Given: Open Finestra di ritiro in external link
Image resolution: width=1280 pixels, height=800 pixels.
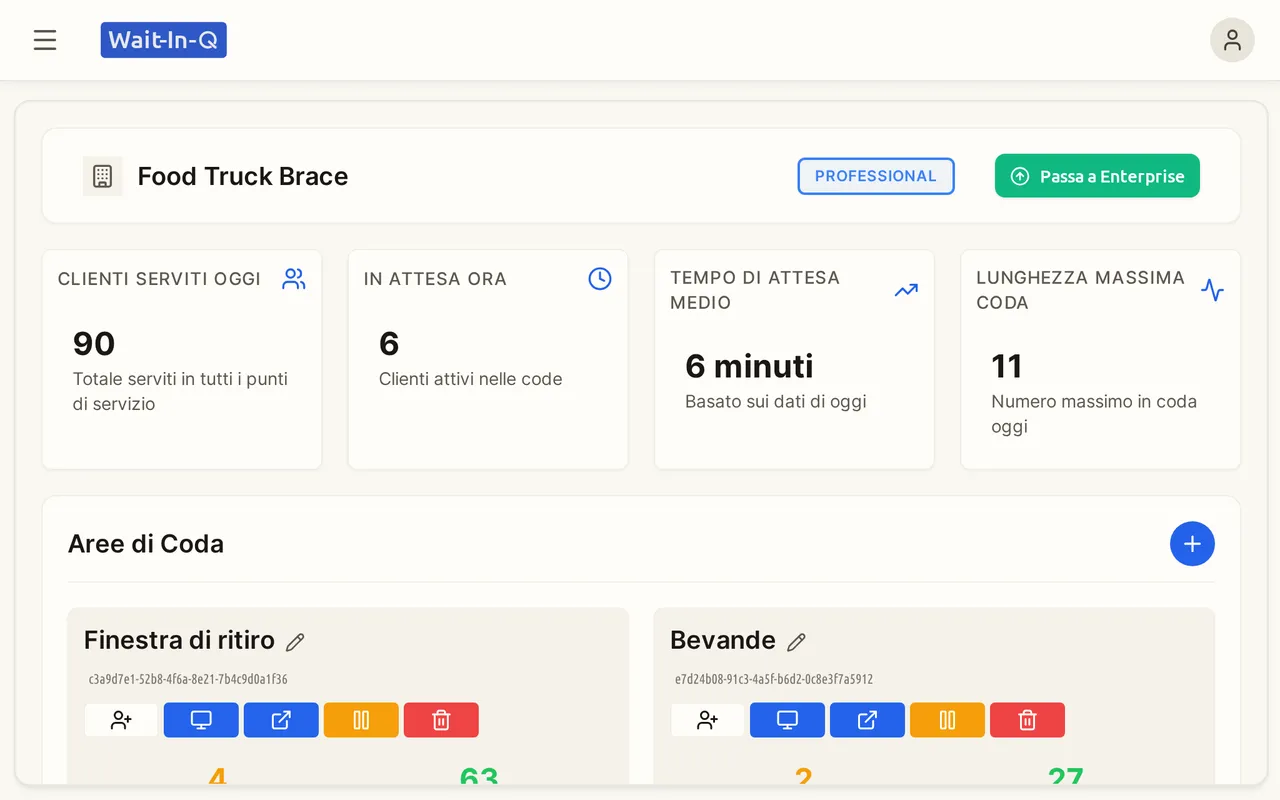Looking at the screenshot, I should 281,720.
